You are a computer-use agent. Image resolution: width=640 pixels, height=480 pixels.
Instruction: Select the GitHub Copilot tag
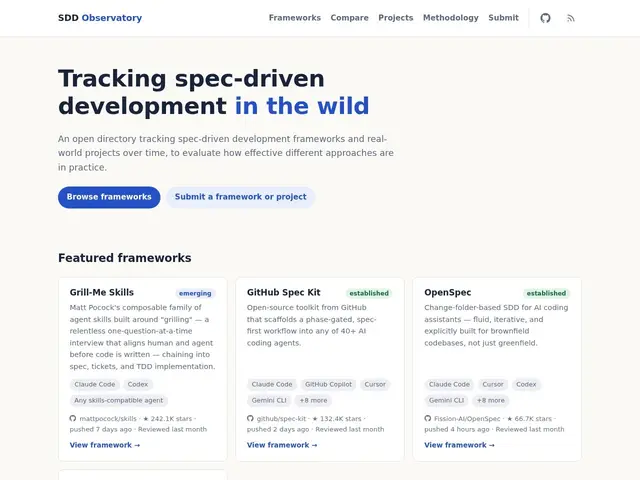(x=328, y=384)
